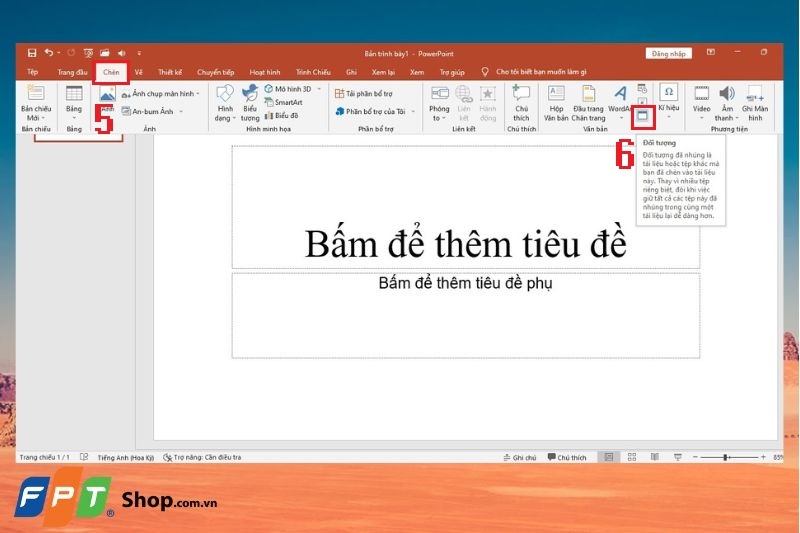Image resolution: width=800 pixels, height=533 pixels.
Task: Insert a SmartArt graphic
Action: (284, 103)
